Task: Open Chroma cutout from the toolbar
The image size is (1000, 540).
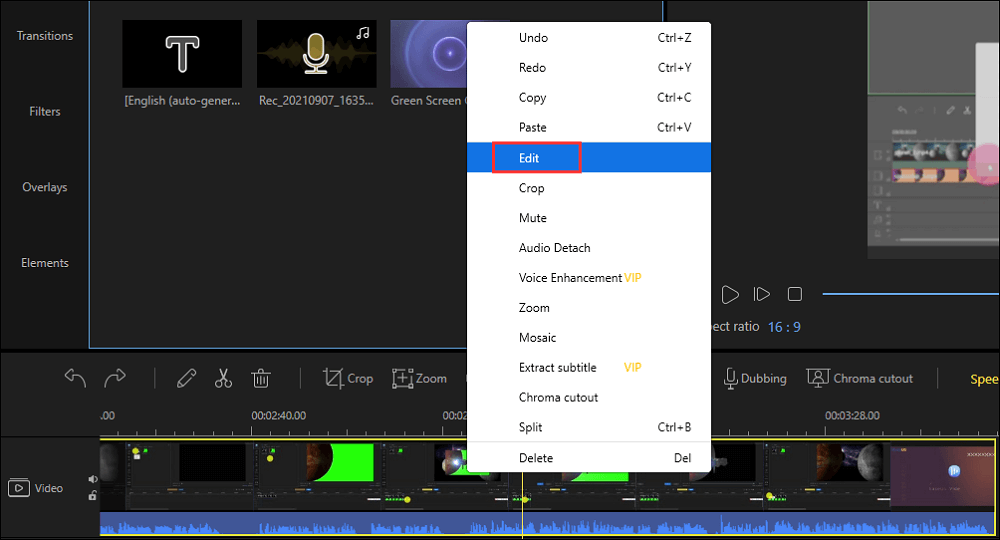Action: click(x=860, y=378)
